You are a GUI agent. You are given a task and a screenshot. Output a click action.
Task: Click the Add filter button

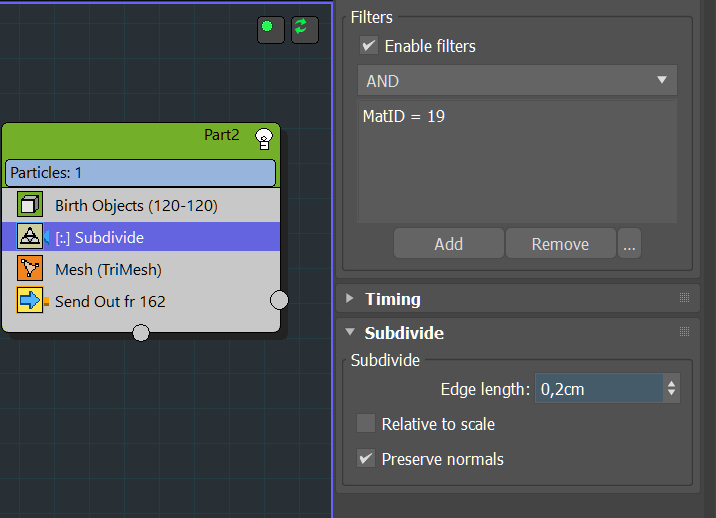449,243
